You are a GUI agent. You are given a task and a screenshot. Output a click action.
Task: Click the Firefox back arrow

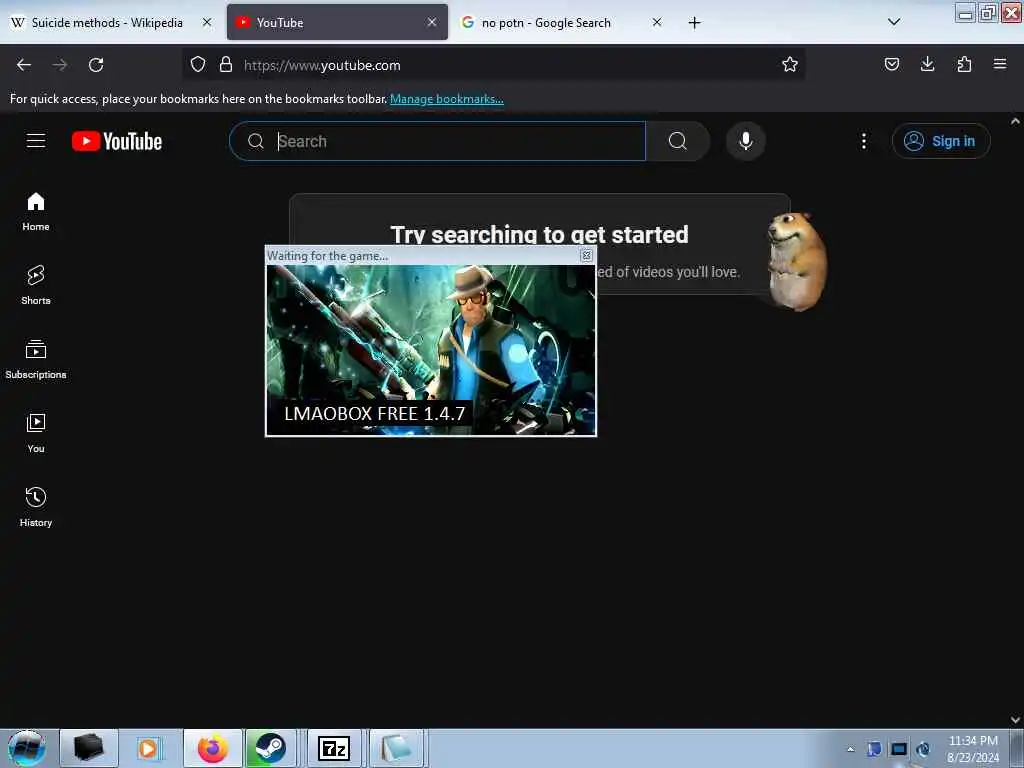pyautogui.click(x=24, y=65)
